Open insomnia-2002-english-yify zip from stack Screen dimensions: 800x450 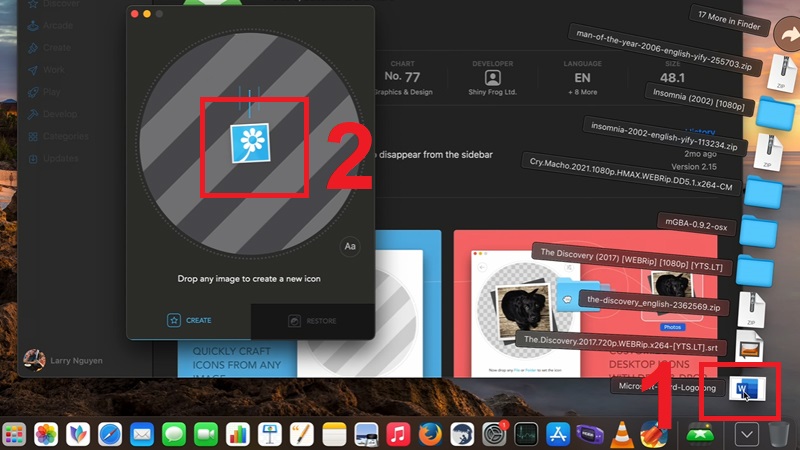click(x=664, y=136)
